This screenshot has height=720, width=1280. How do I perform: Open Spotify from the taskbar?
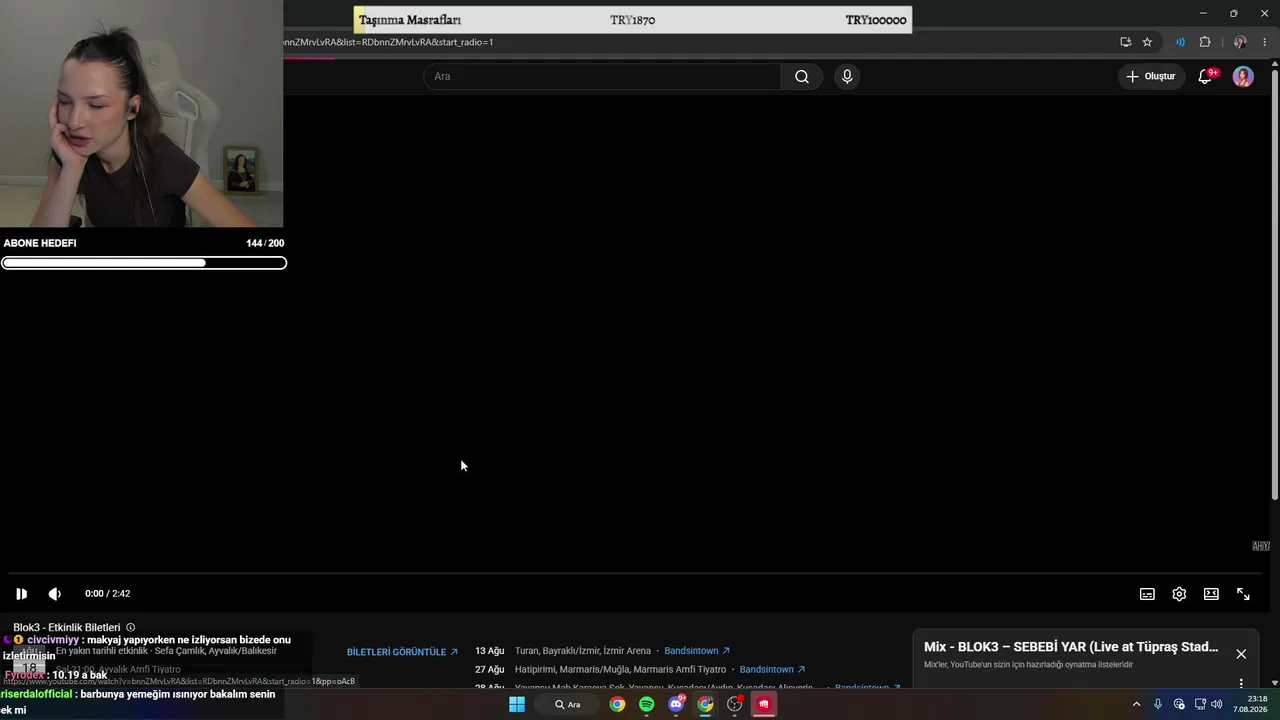(647, 704)
